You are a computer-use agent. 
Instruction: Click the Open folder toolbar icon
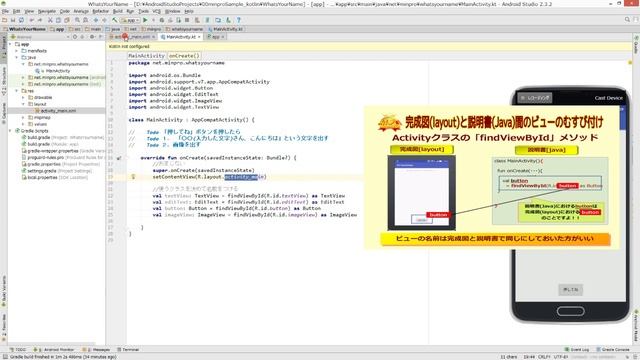pos(4,20)
